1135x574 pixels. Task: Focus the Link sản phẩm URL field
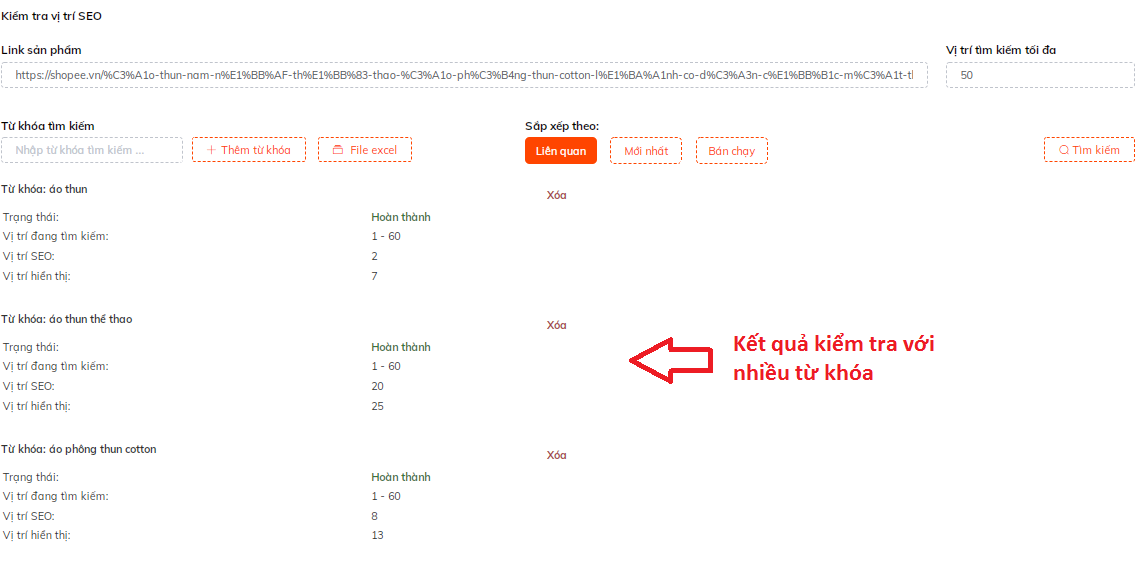tap(464, 75)
